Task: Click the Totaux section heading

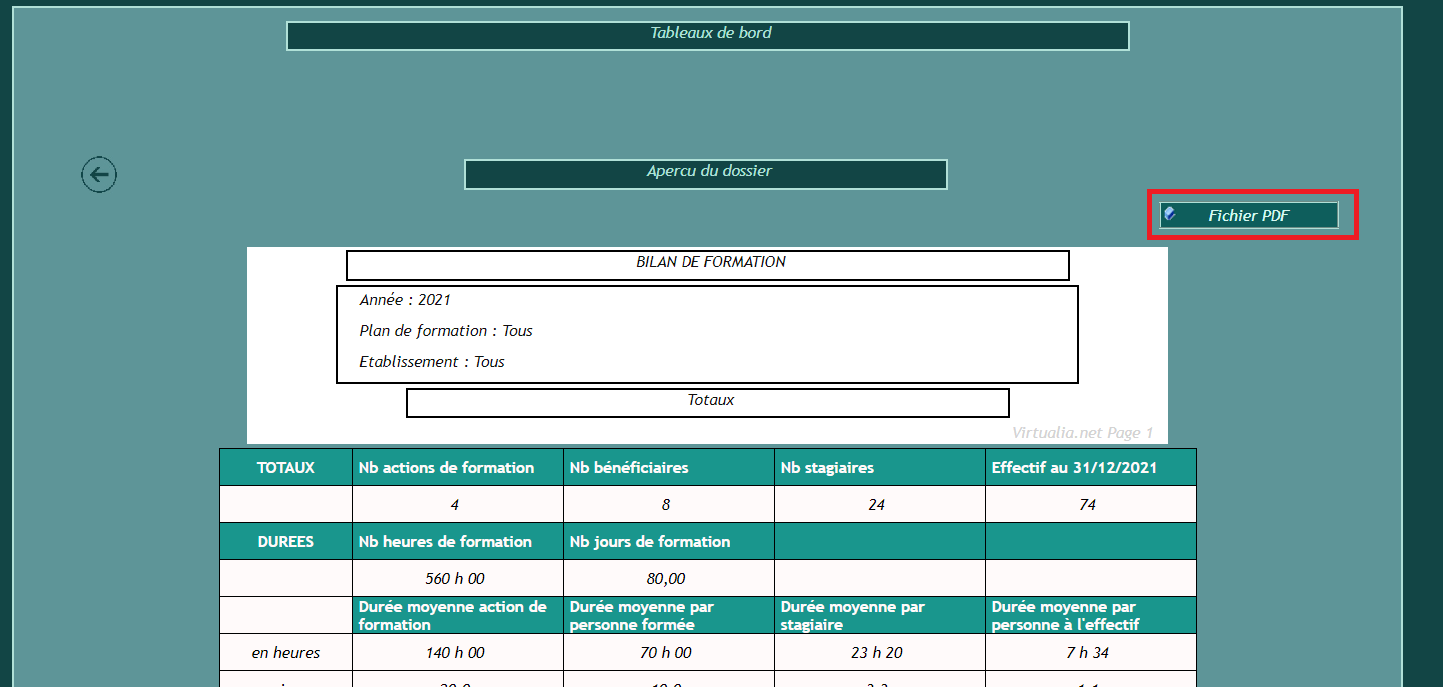Action: point(708,402)
